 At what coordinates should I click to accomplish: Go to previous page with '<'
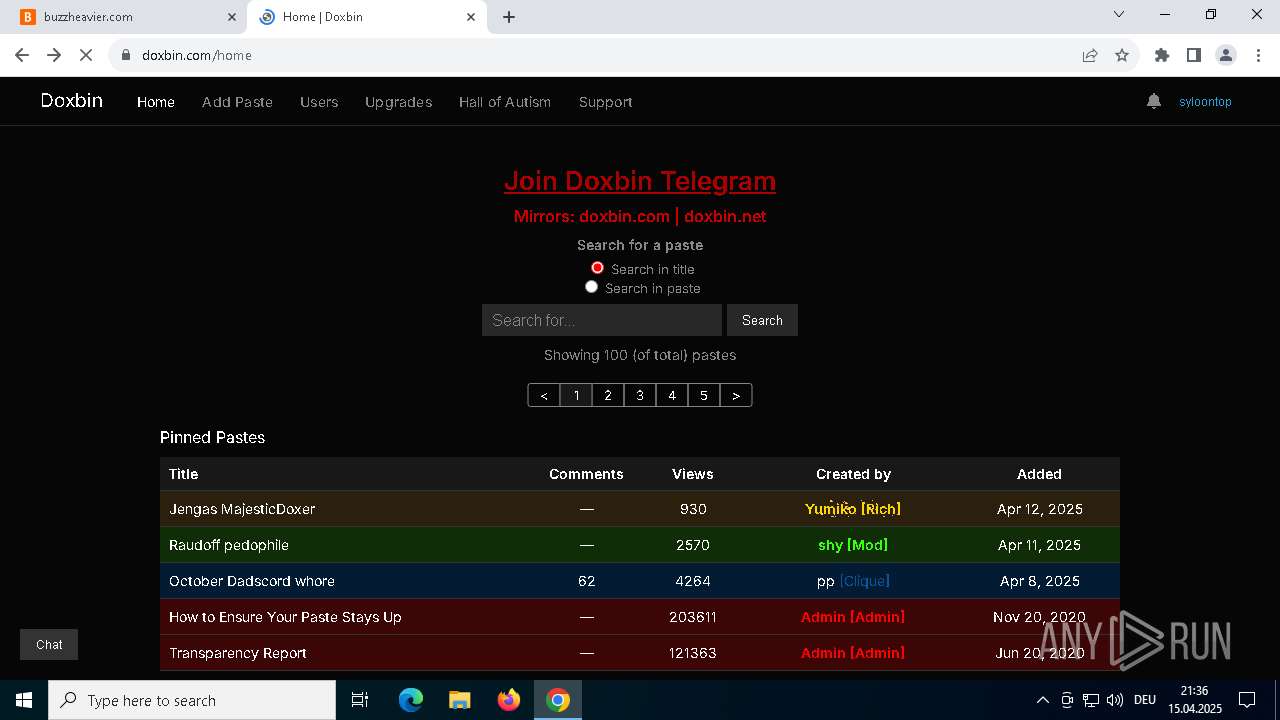544,395
